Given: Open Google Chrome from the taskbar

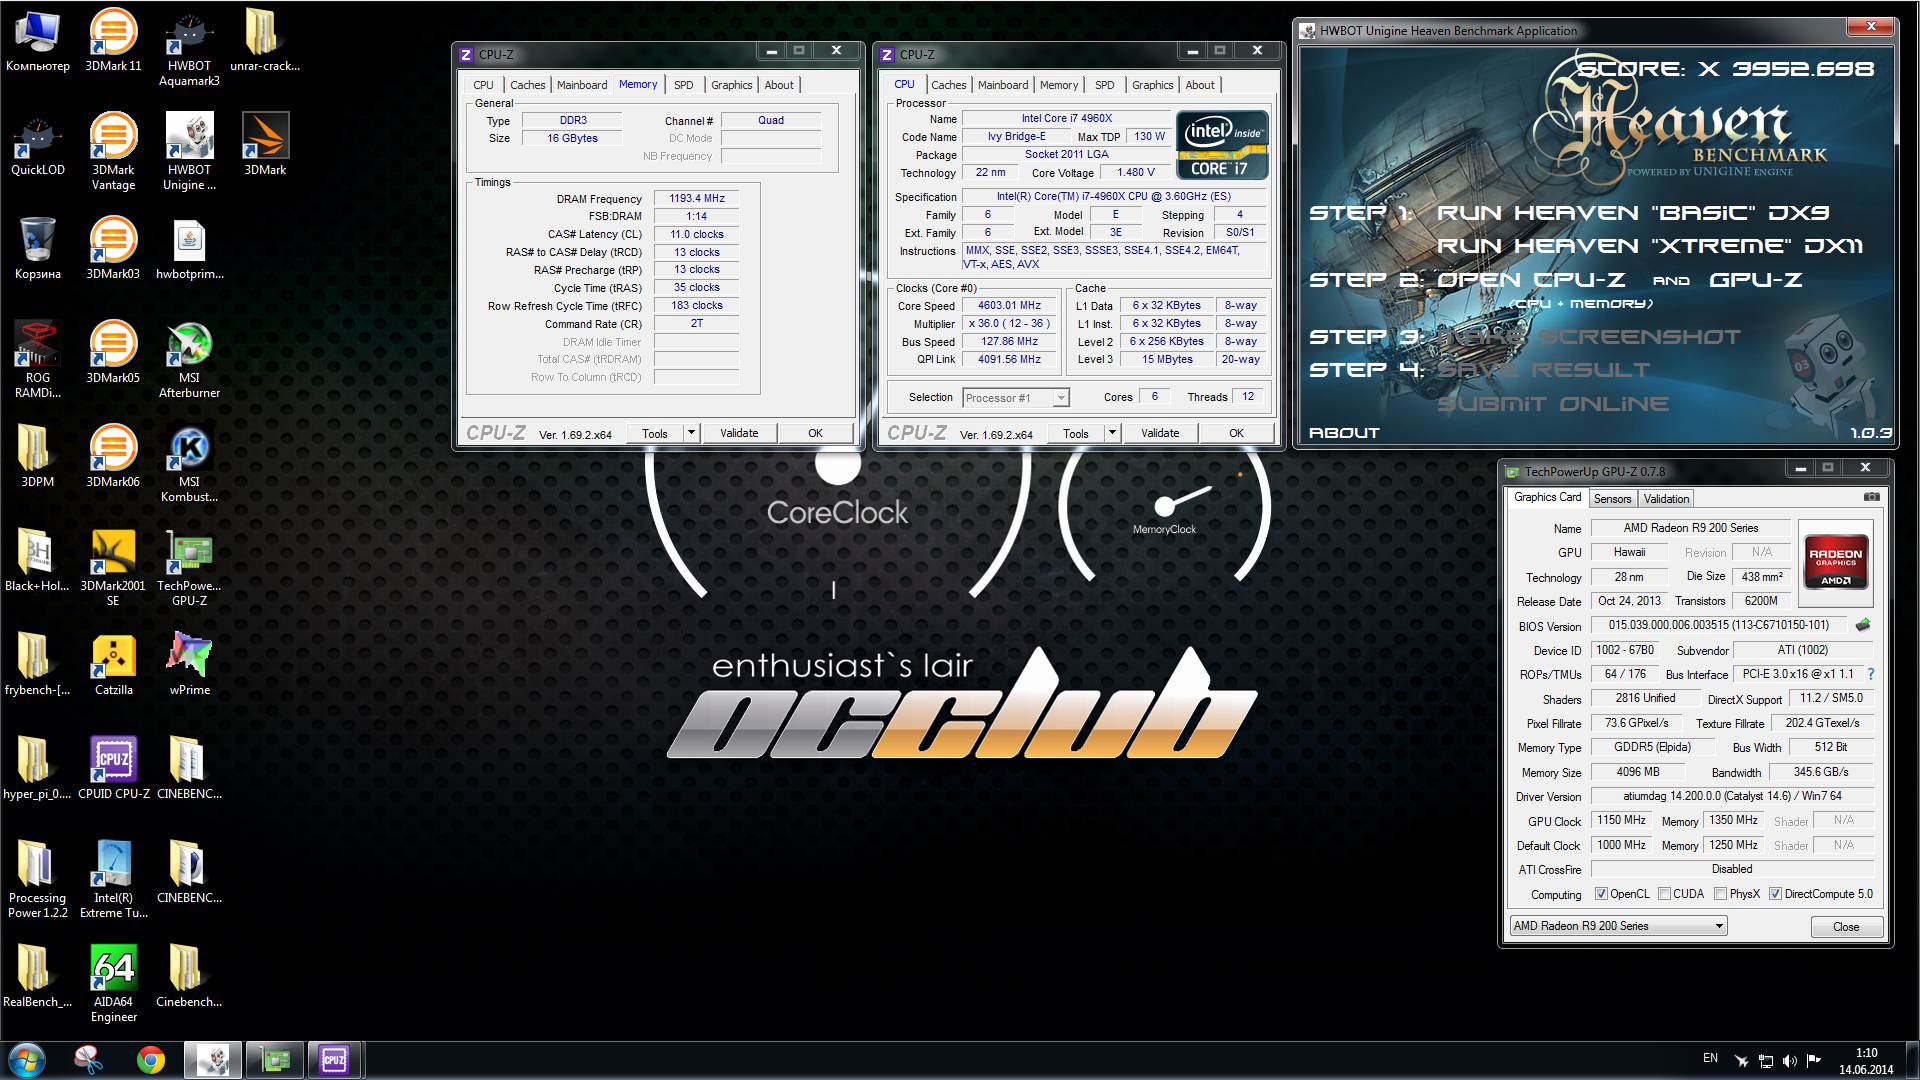Looking at the screenshot, I should point(151,1060).
